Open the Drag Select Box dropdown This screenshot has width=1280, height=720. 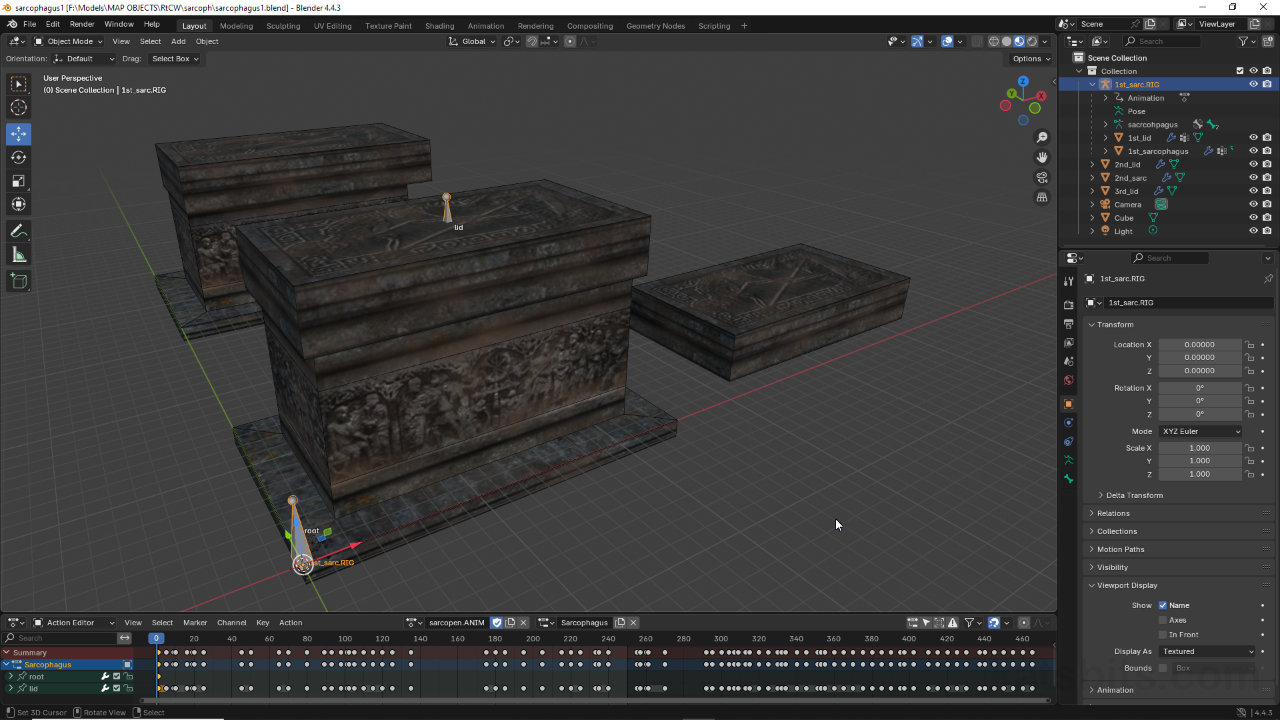coord(175,58)
